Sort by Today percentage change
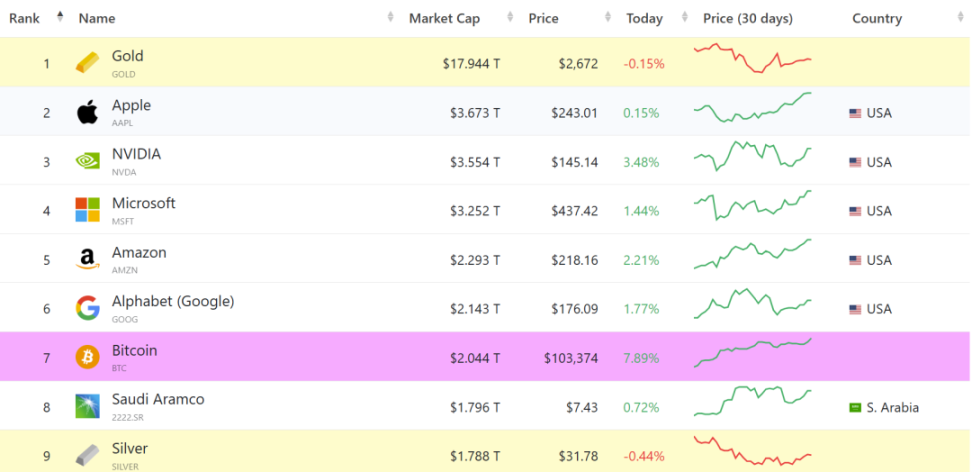The image size is (972, 472). 644,18
